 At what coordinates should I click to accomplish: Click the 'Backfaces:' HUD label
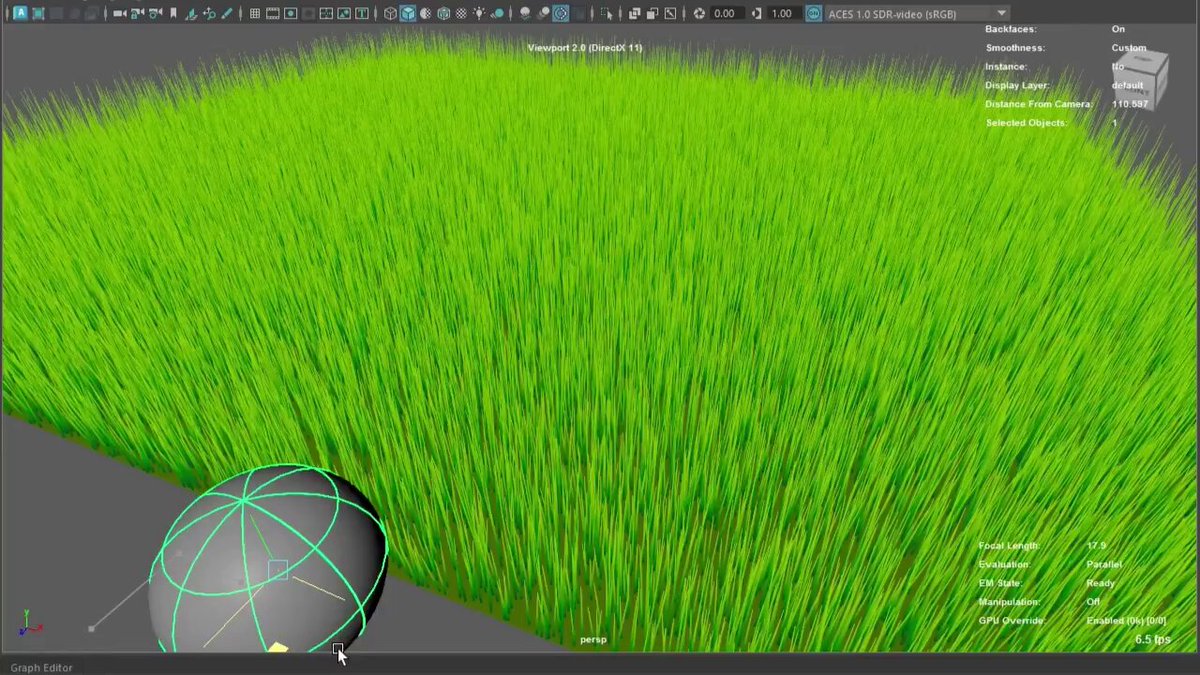coord(1011,30)
